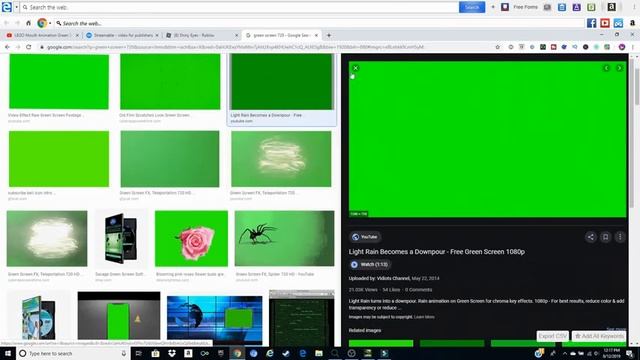Image resolution: width=640 pixels, height=360 pixels.
Task: Open Task View on the taskbar
Action: point(138,353)
